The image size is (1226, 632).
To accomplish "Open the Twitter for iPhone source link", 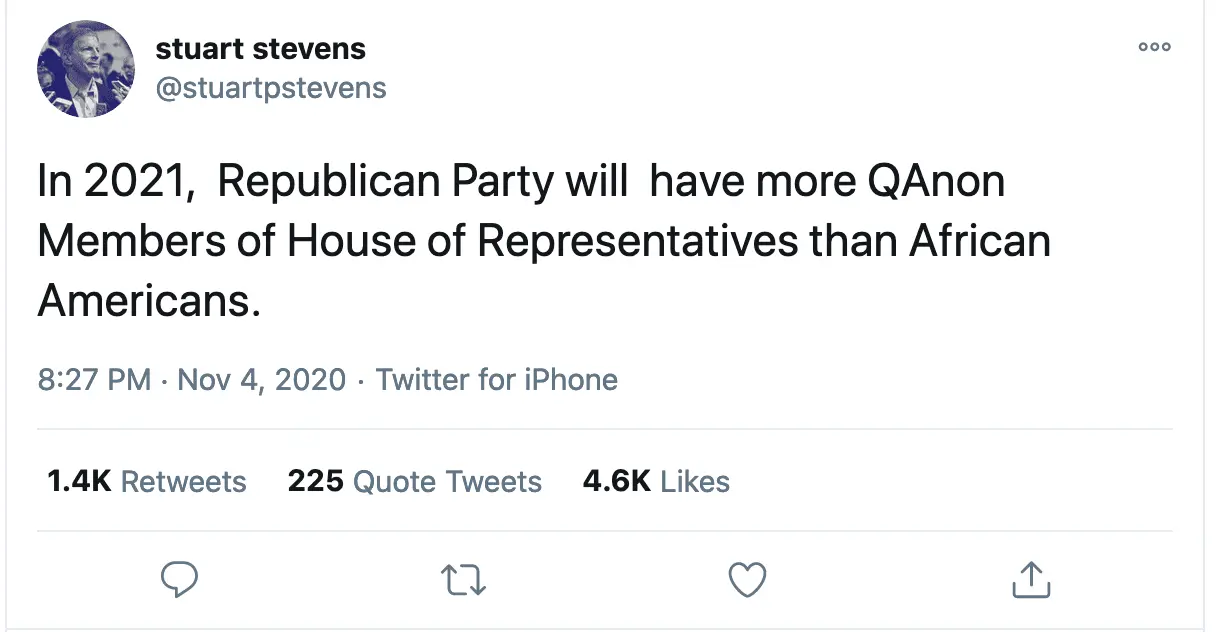I will pyautogui.click(x=497, y=380).
